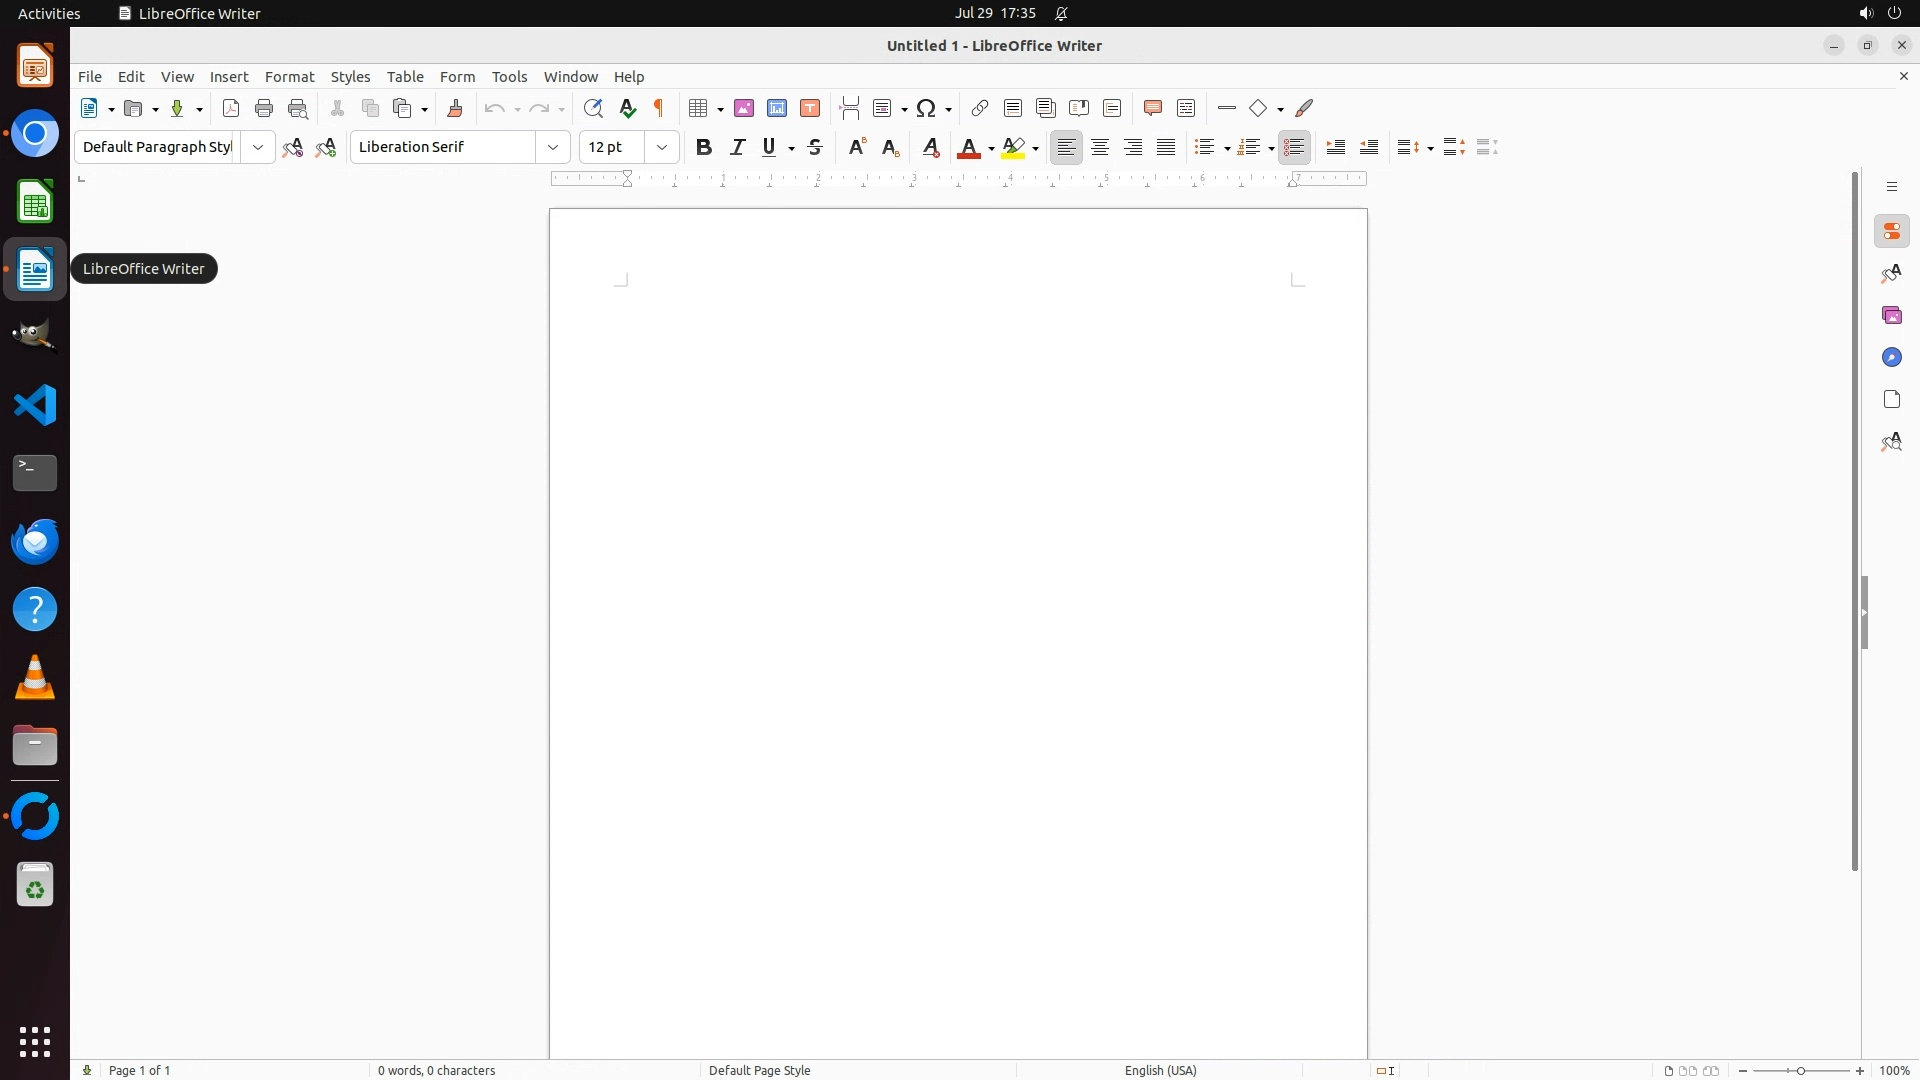Open the Find and Replace tool
Image resolution: width=1920 pixels, height=1080 pixels.
point(593,109)
